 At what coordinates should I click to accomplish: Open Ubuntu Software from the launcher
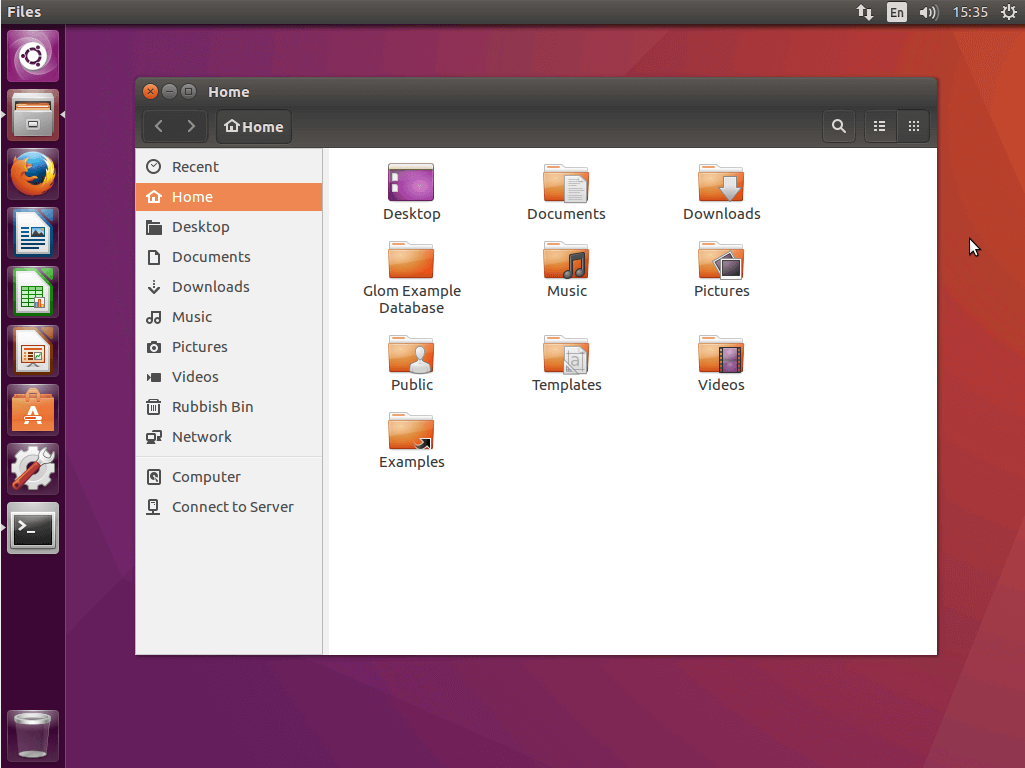[x=33, y=410]
